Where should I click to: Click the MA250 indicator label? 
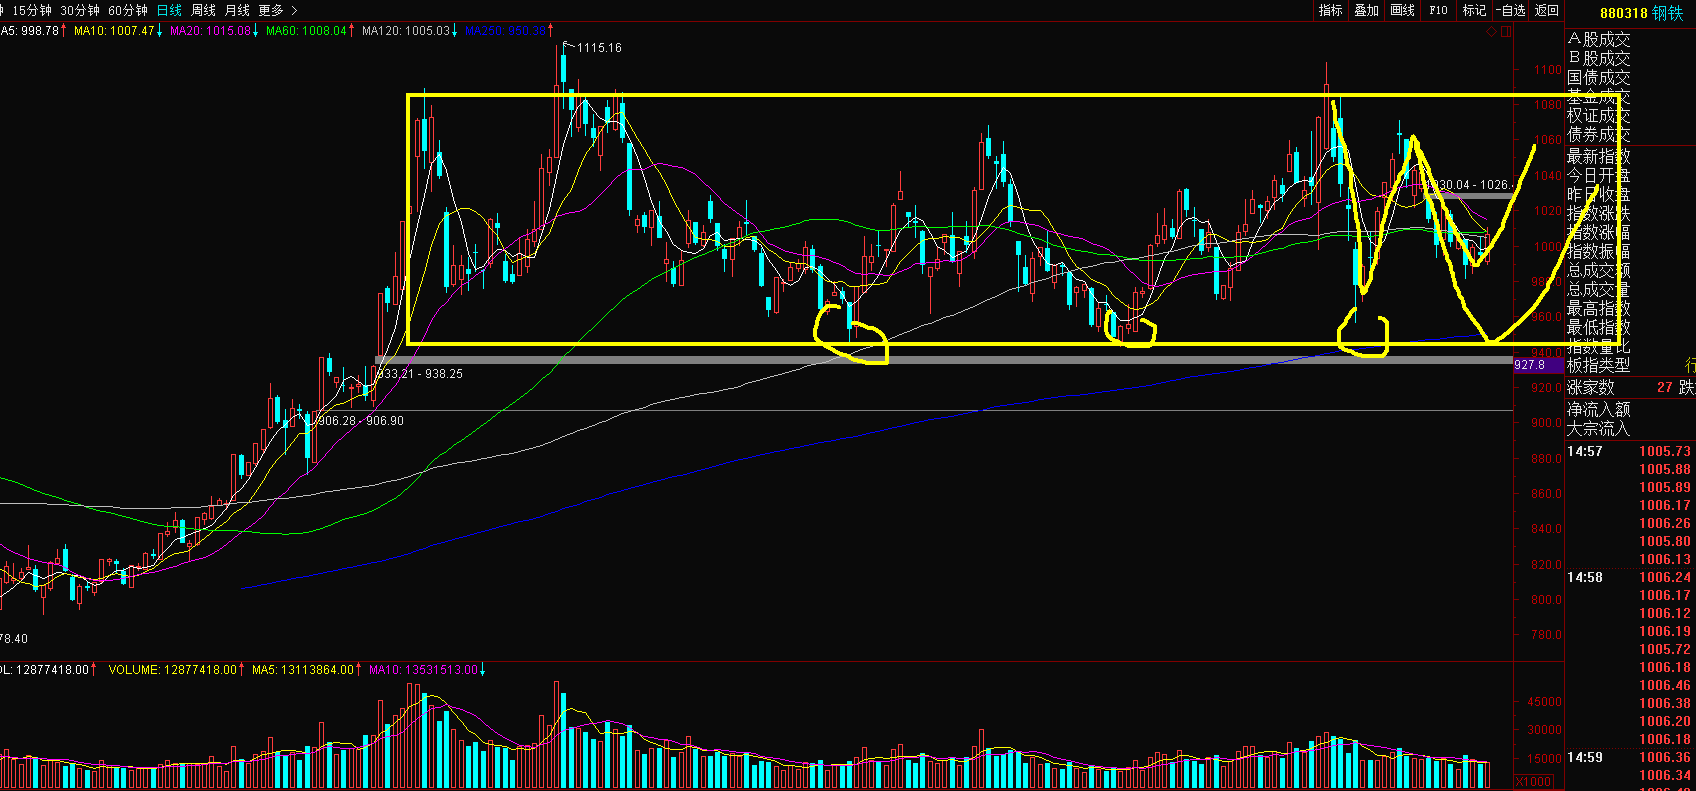click(x=505, y=31)
